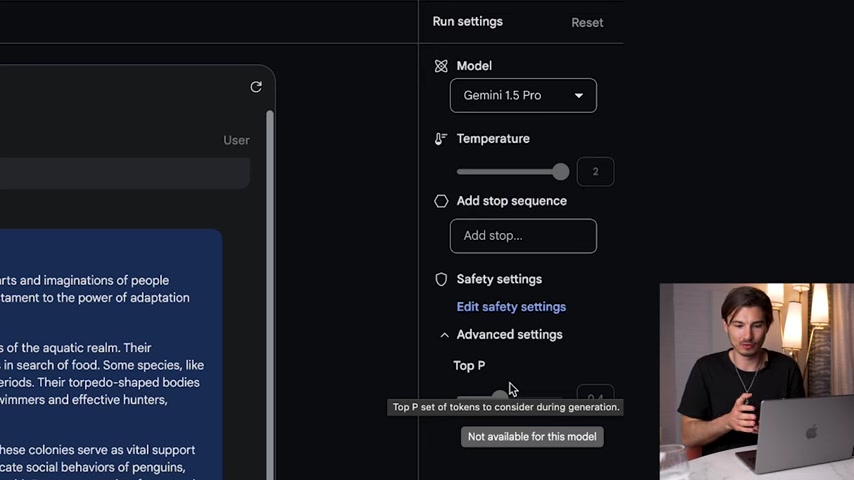Screen dimensions: 854x480
Task: Click the Temperature value box showing 2
Action: pos(595,172)
